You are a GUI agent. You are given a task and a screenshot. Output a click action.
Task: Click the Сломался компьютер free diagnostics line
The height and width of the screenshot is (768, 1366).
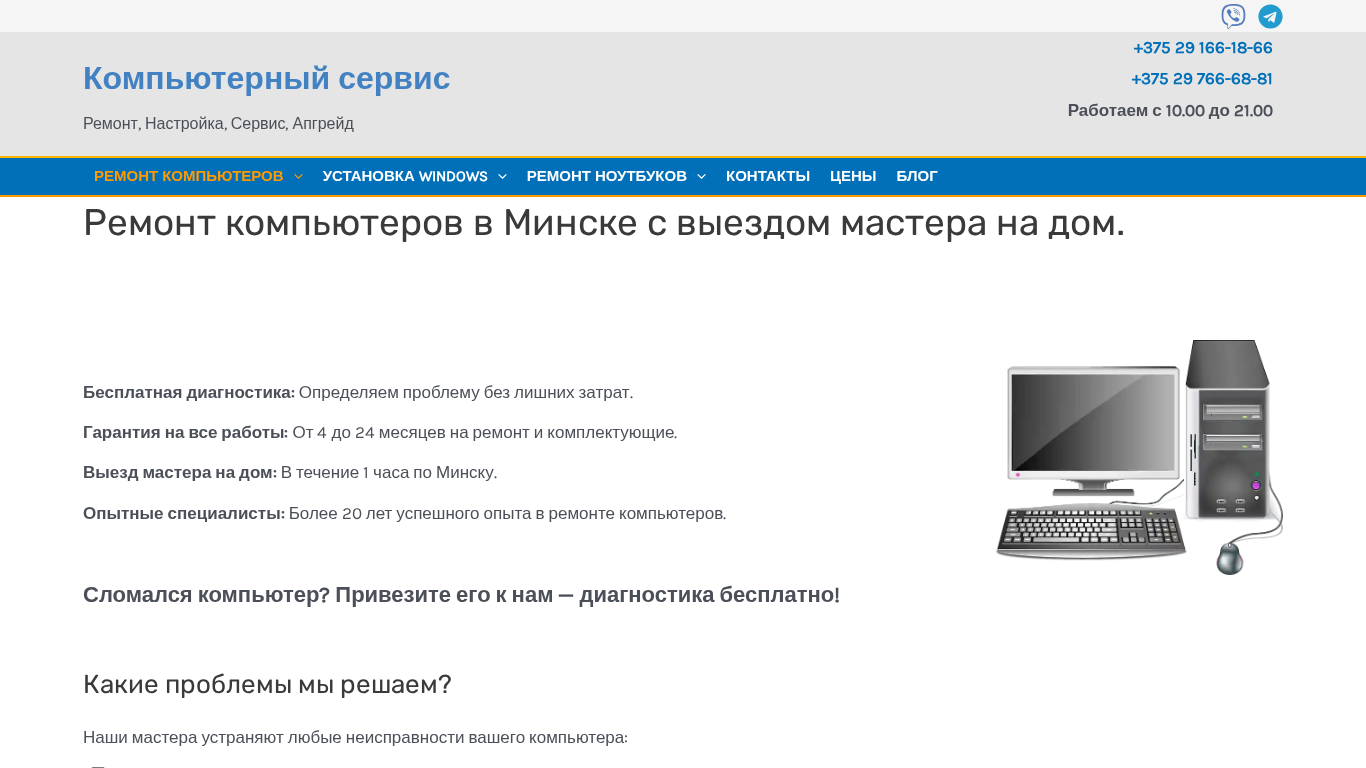(461, 595)
